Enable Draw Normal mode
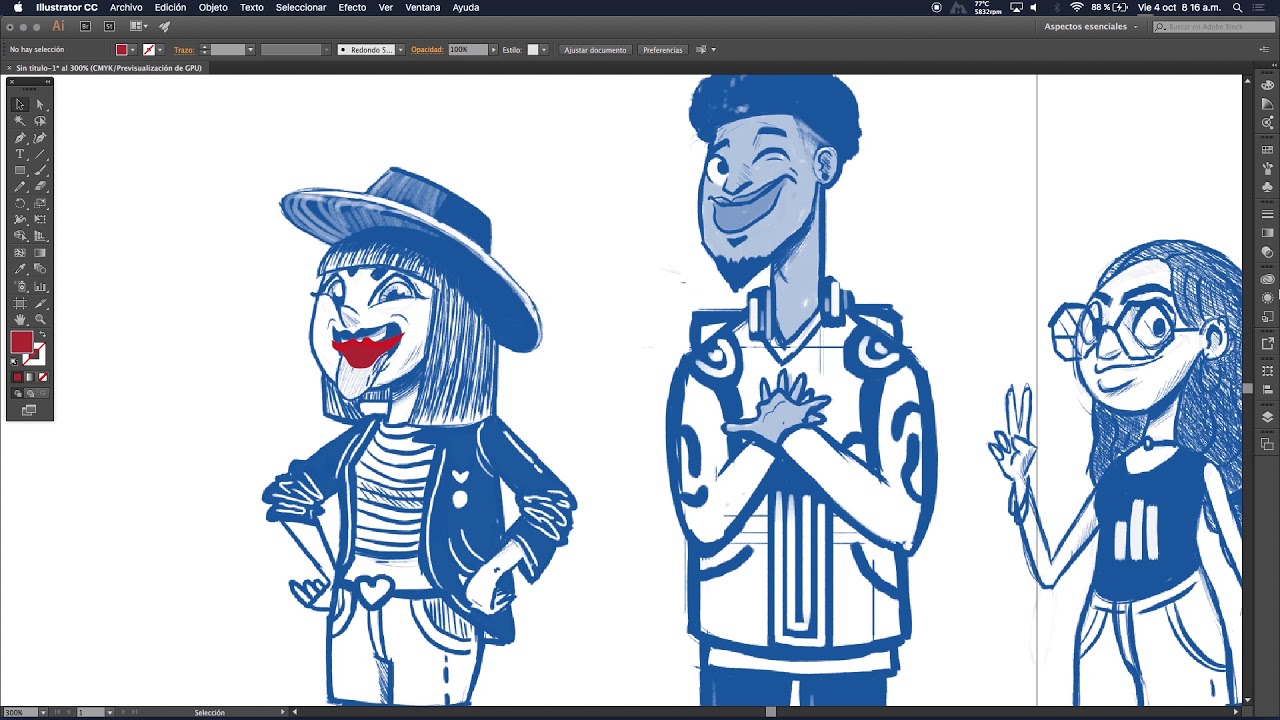 [17, 393]
